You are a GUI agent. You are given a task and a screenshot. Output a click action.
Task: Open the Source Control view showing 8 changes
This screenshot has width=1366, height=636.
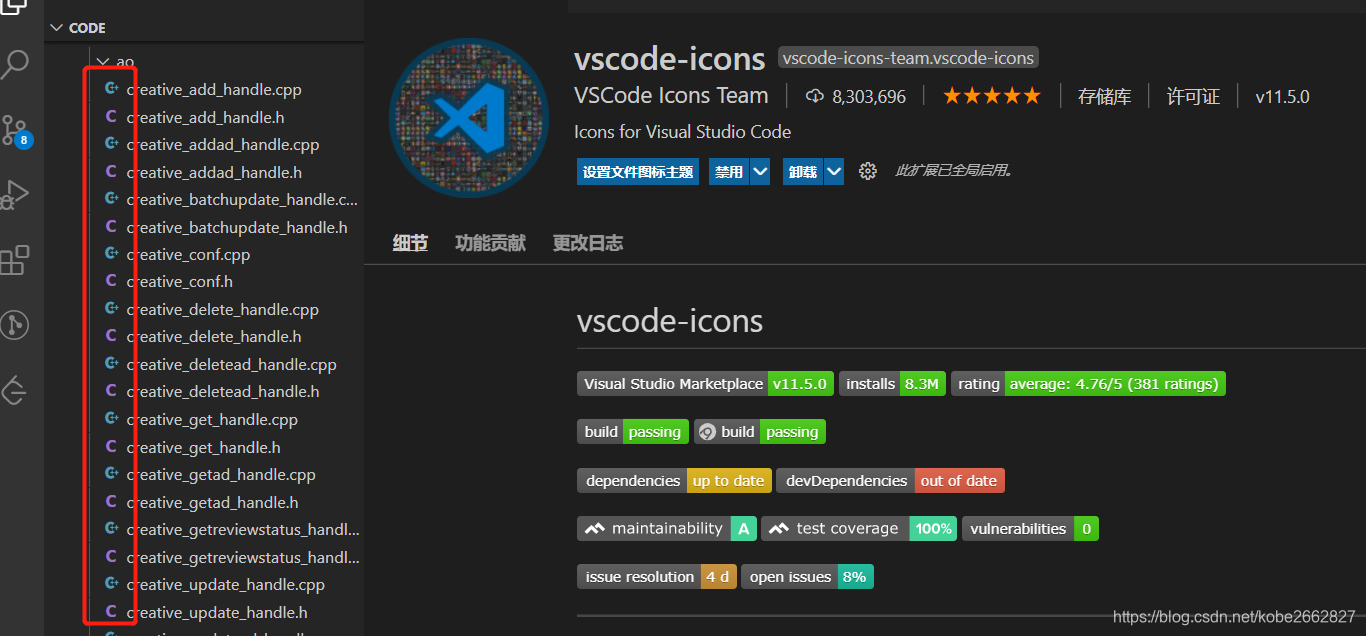[15, 129]
